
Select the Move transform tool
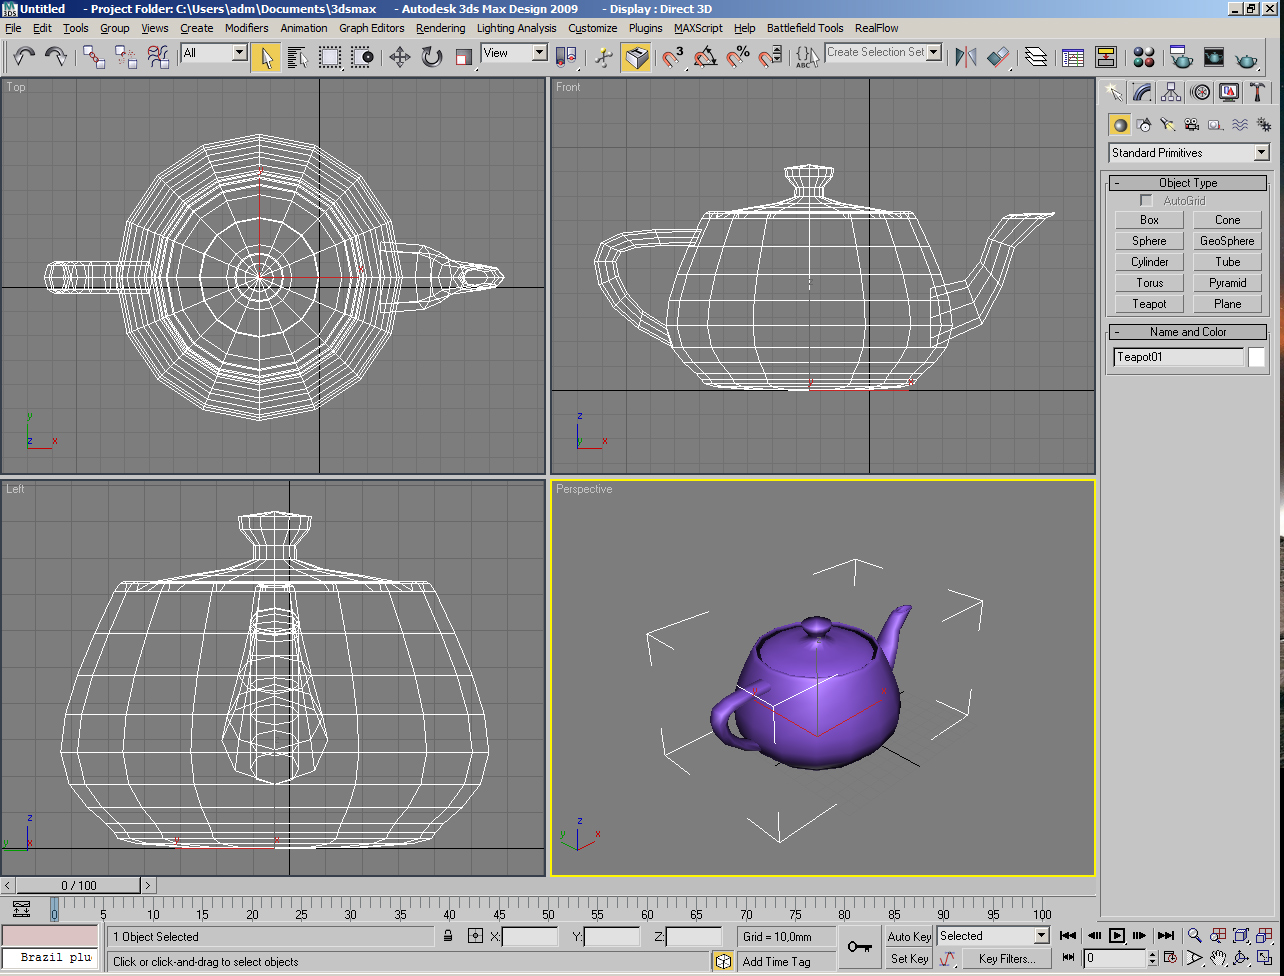pos(400,57)
